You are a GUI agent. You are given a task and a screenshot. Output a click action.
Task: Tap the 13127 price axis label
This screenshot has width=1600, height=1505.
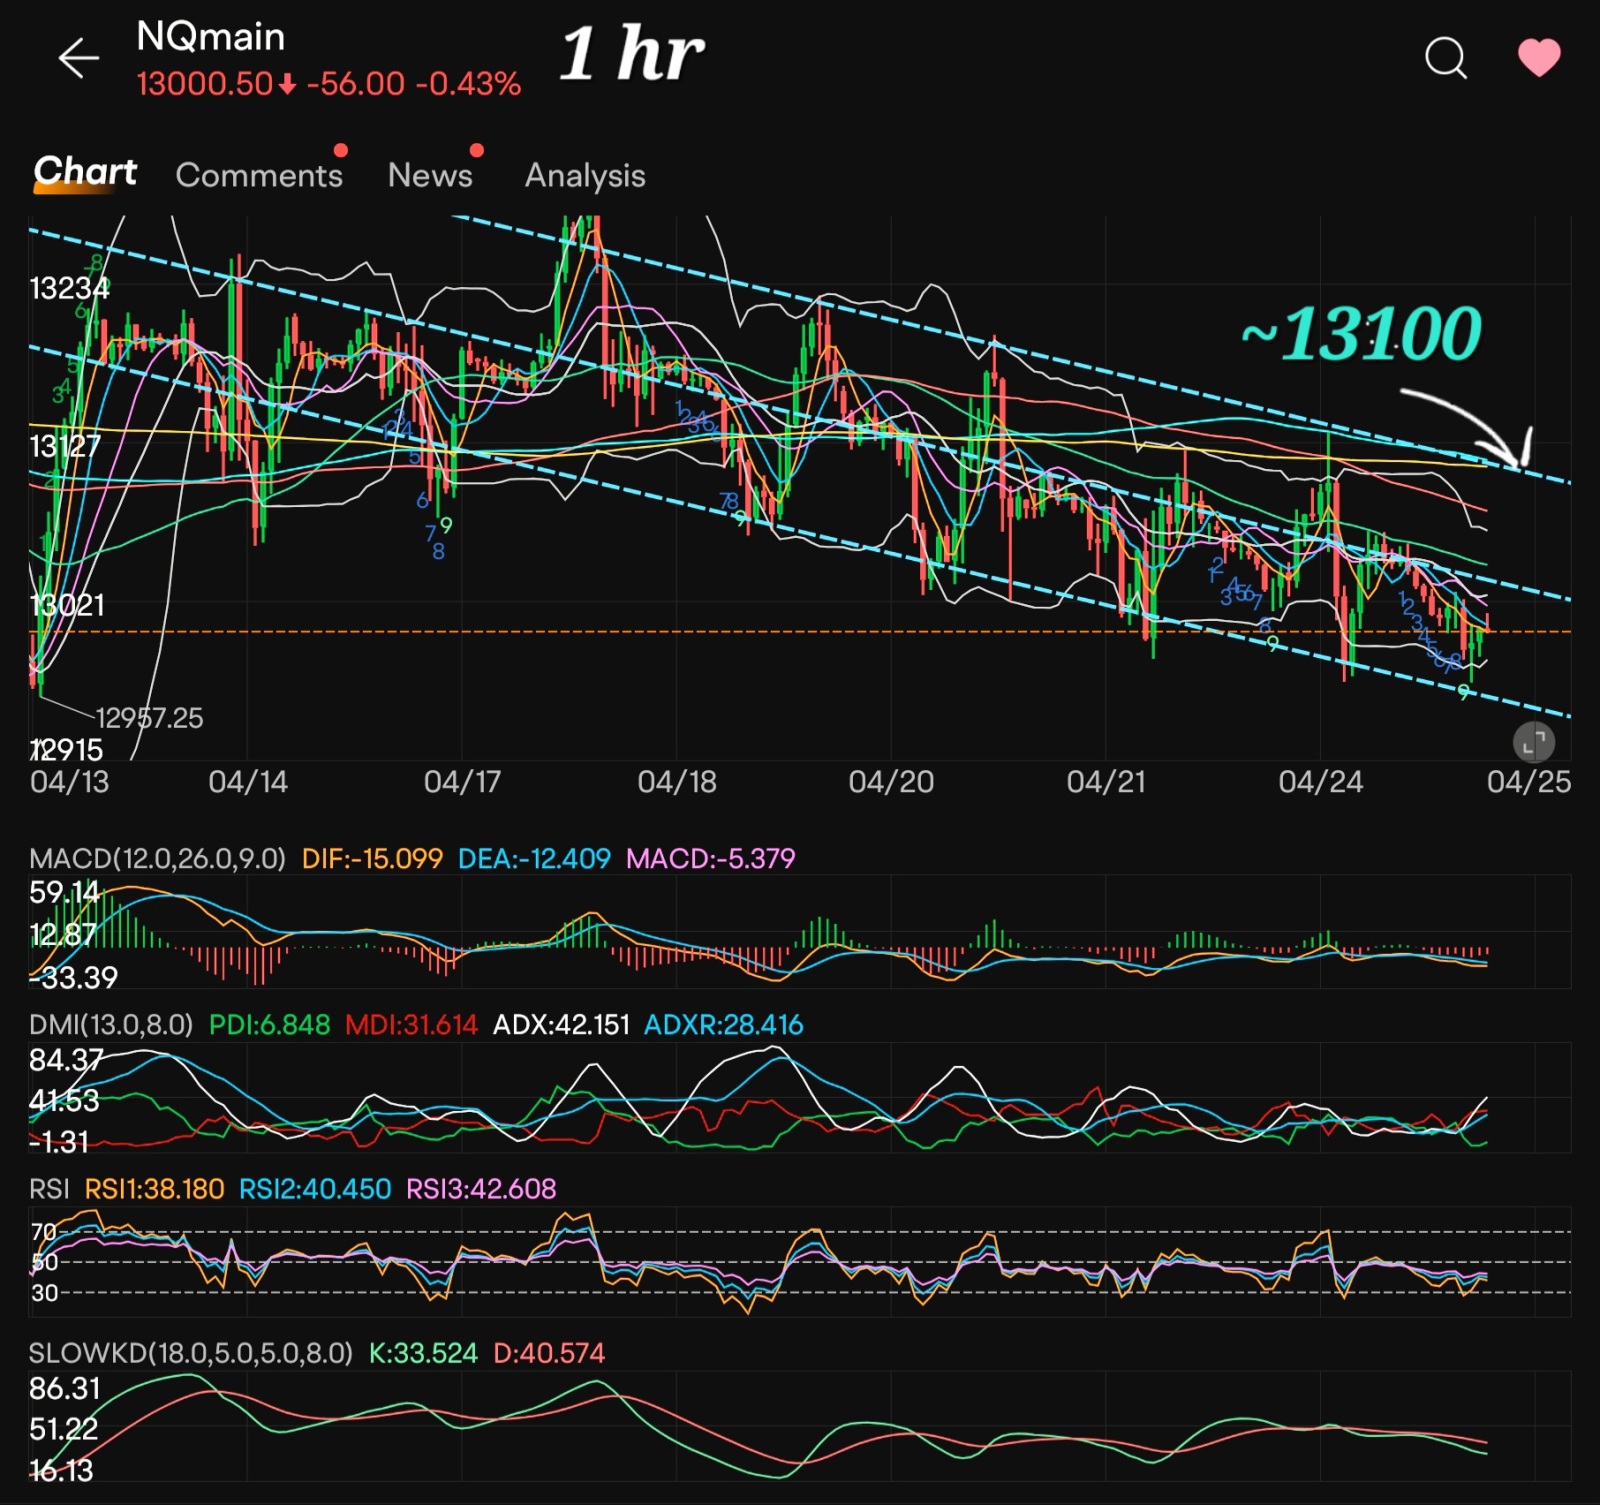tap(65, 446)
